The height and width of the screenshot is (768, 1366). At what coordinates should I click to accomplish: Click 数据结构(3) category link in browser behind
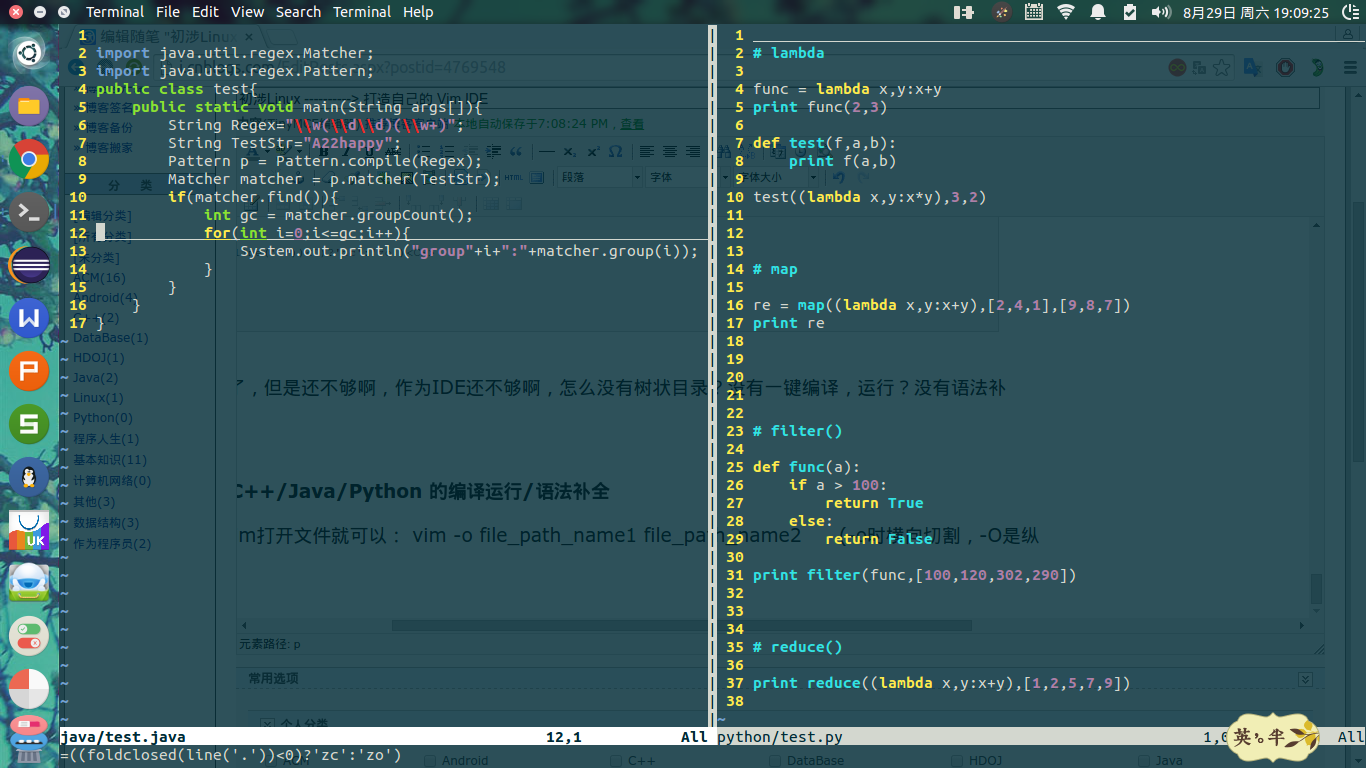[106, 523]
